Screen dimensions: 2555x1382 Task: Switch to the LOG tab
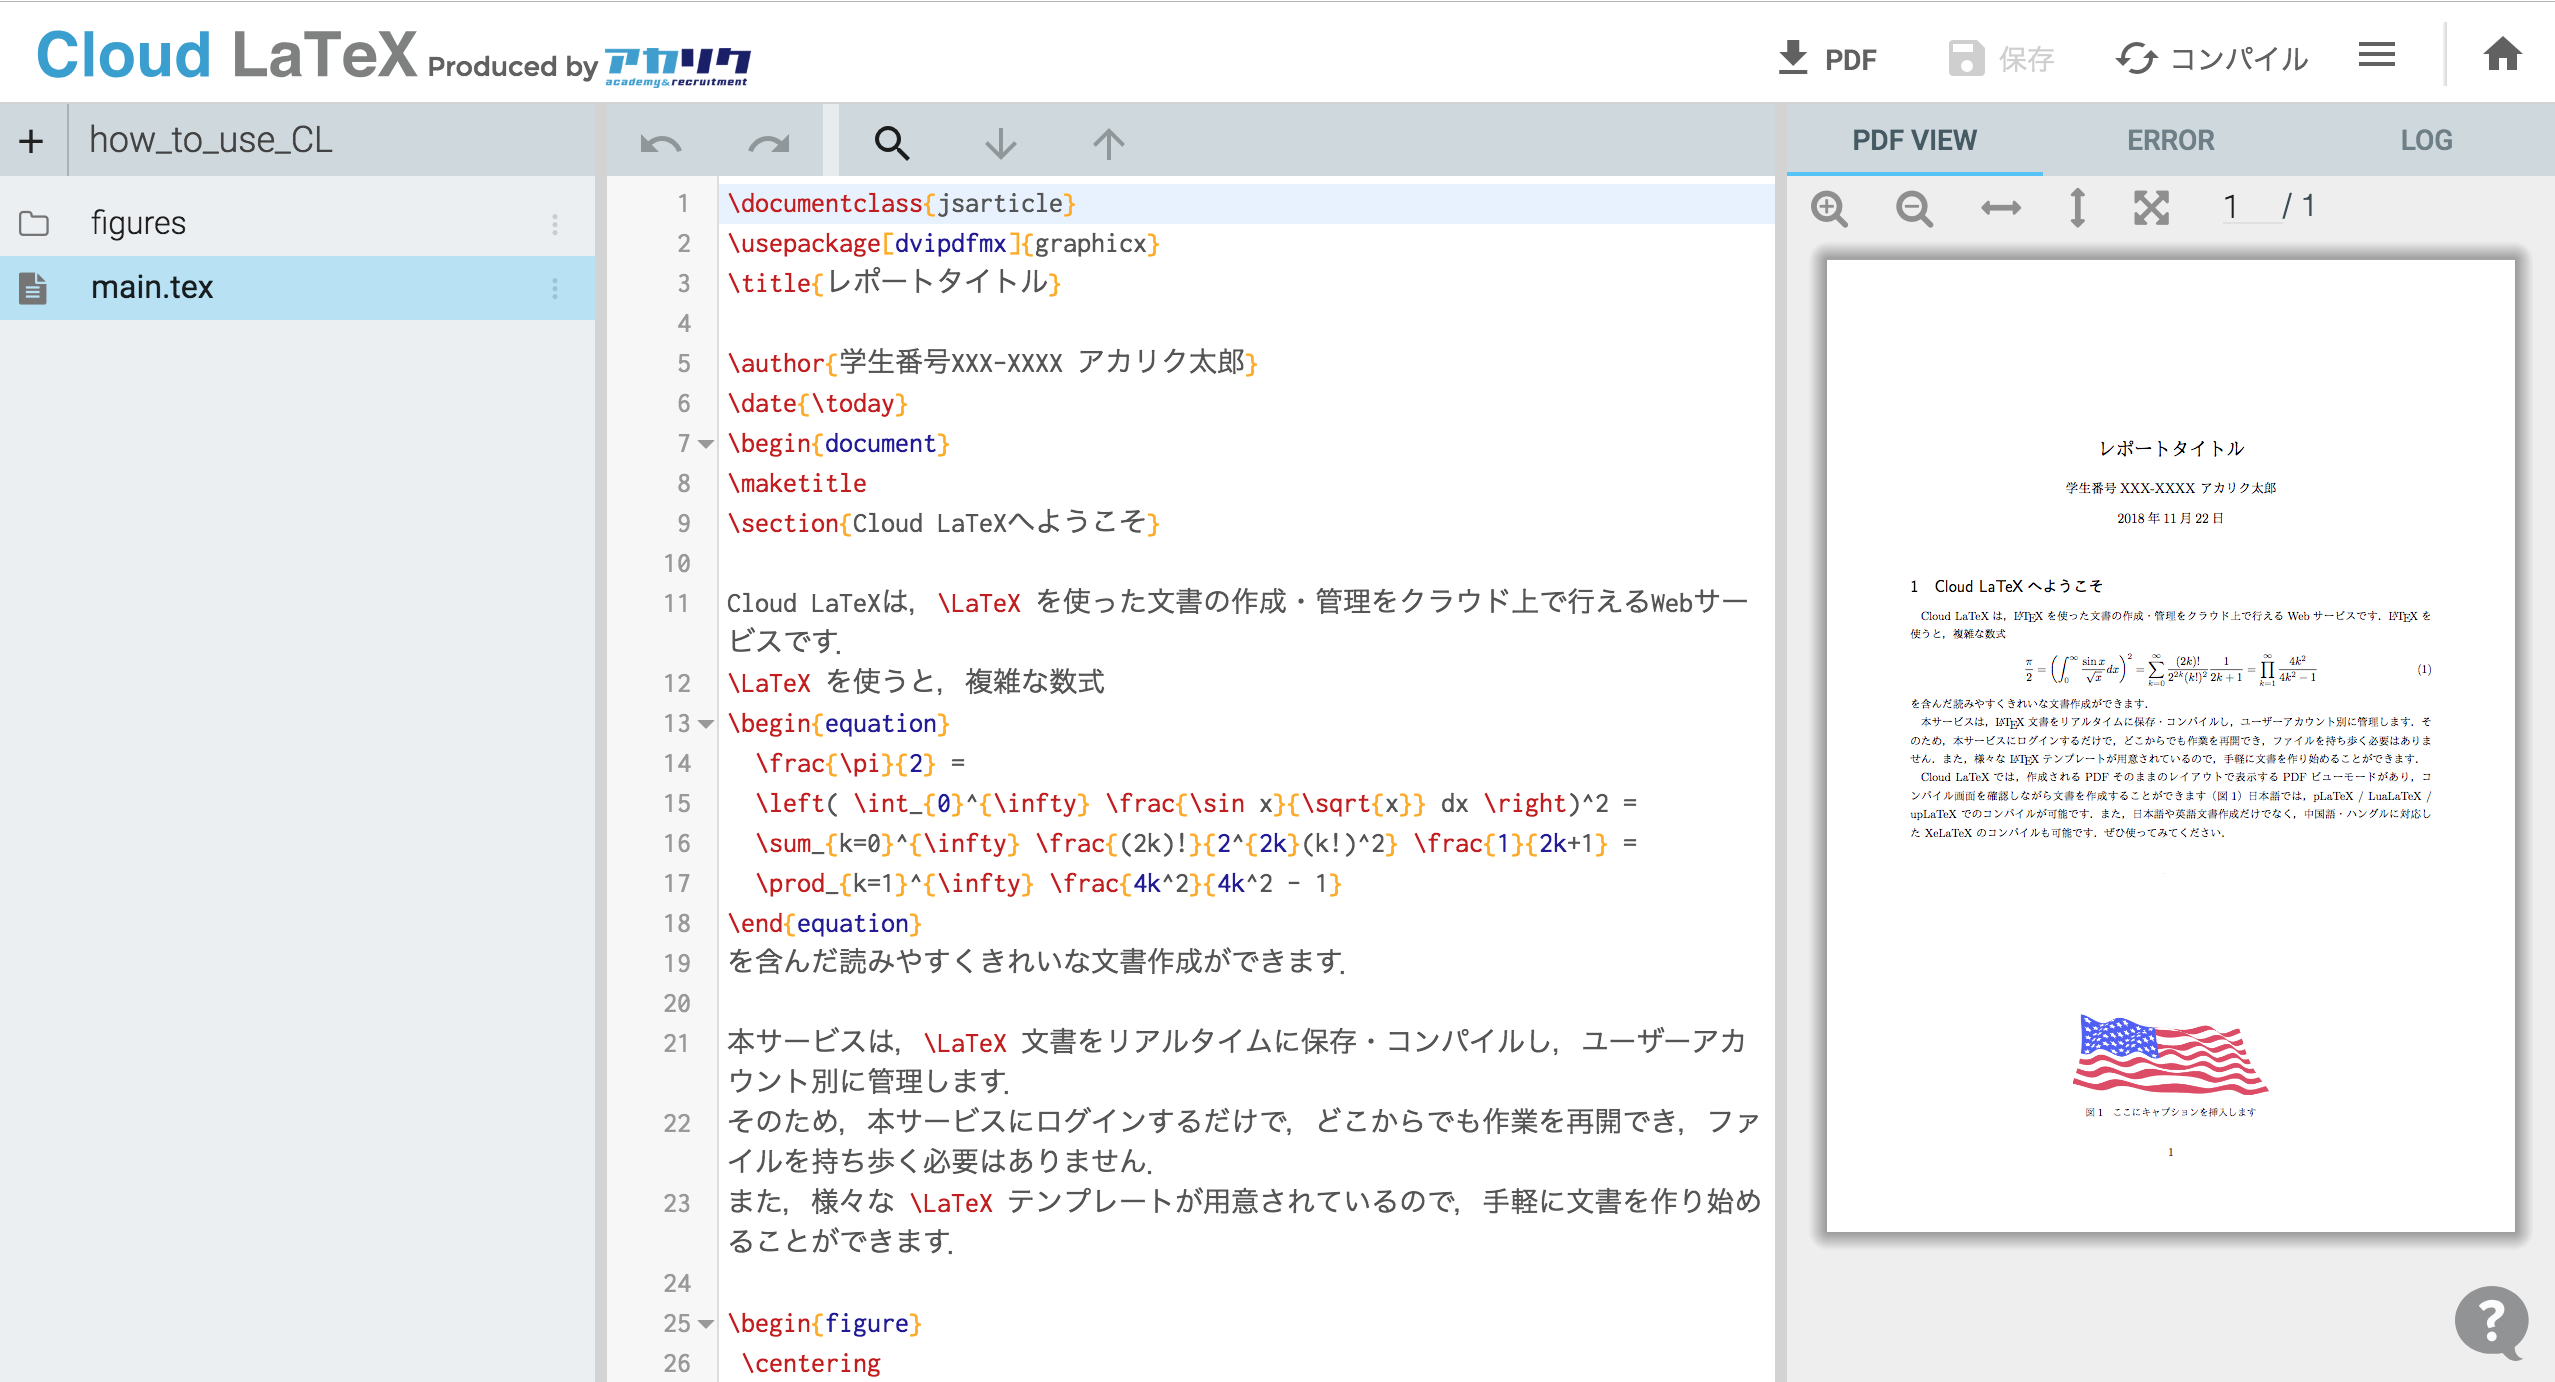[2426, 140]
